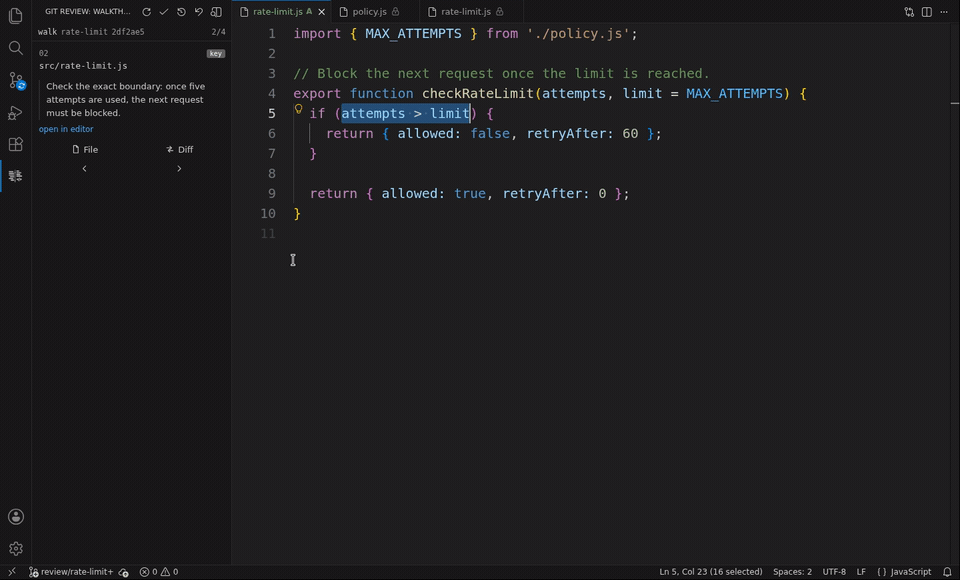
Task: Click the lightbulb code action on line 5
Action: (x=299, y=109)
